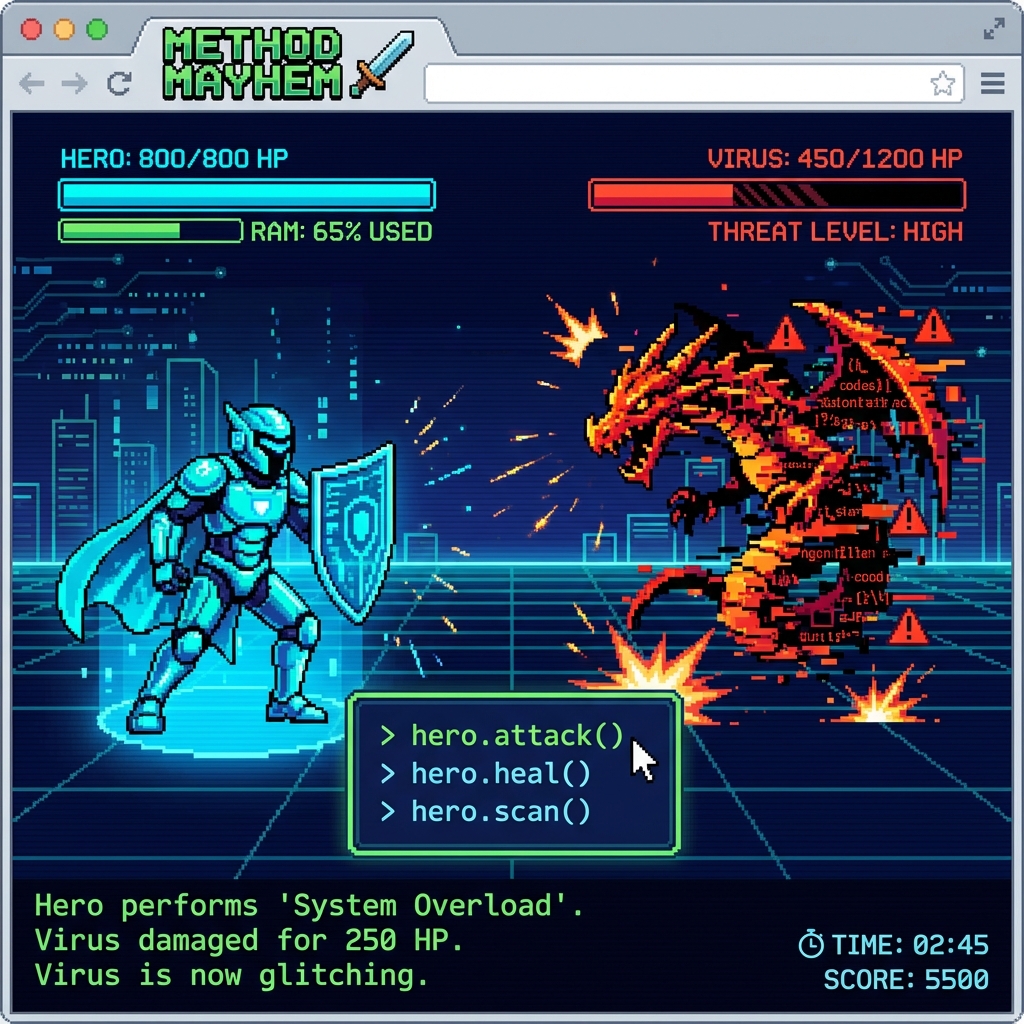
Task: Click the hero's cyan HP bar
Action: click(246, 194)
